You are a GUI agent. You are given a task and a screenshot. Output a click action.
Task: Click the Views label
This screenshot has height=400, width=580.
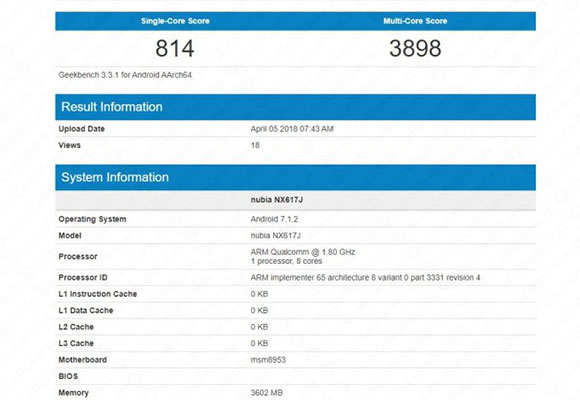point(69,145)
